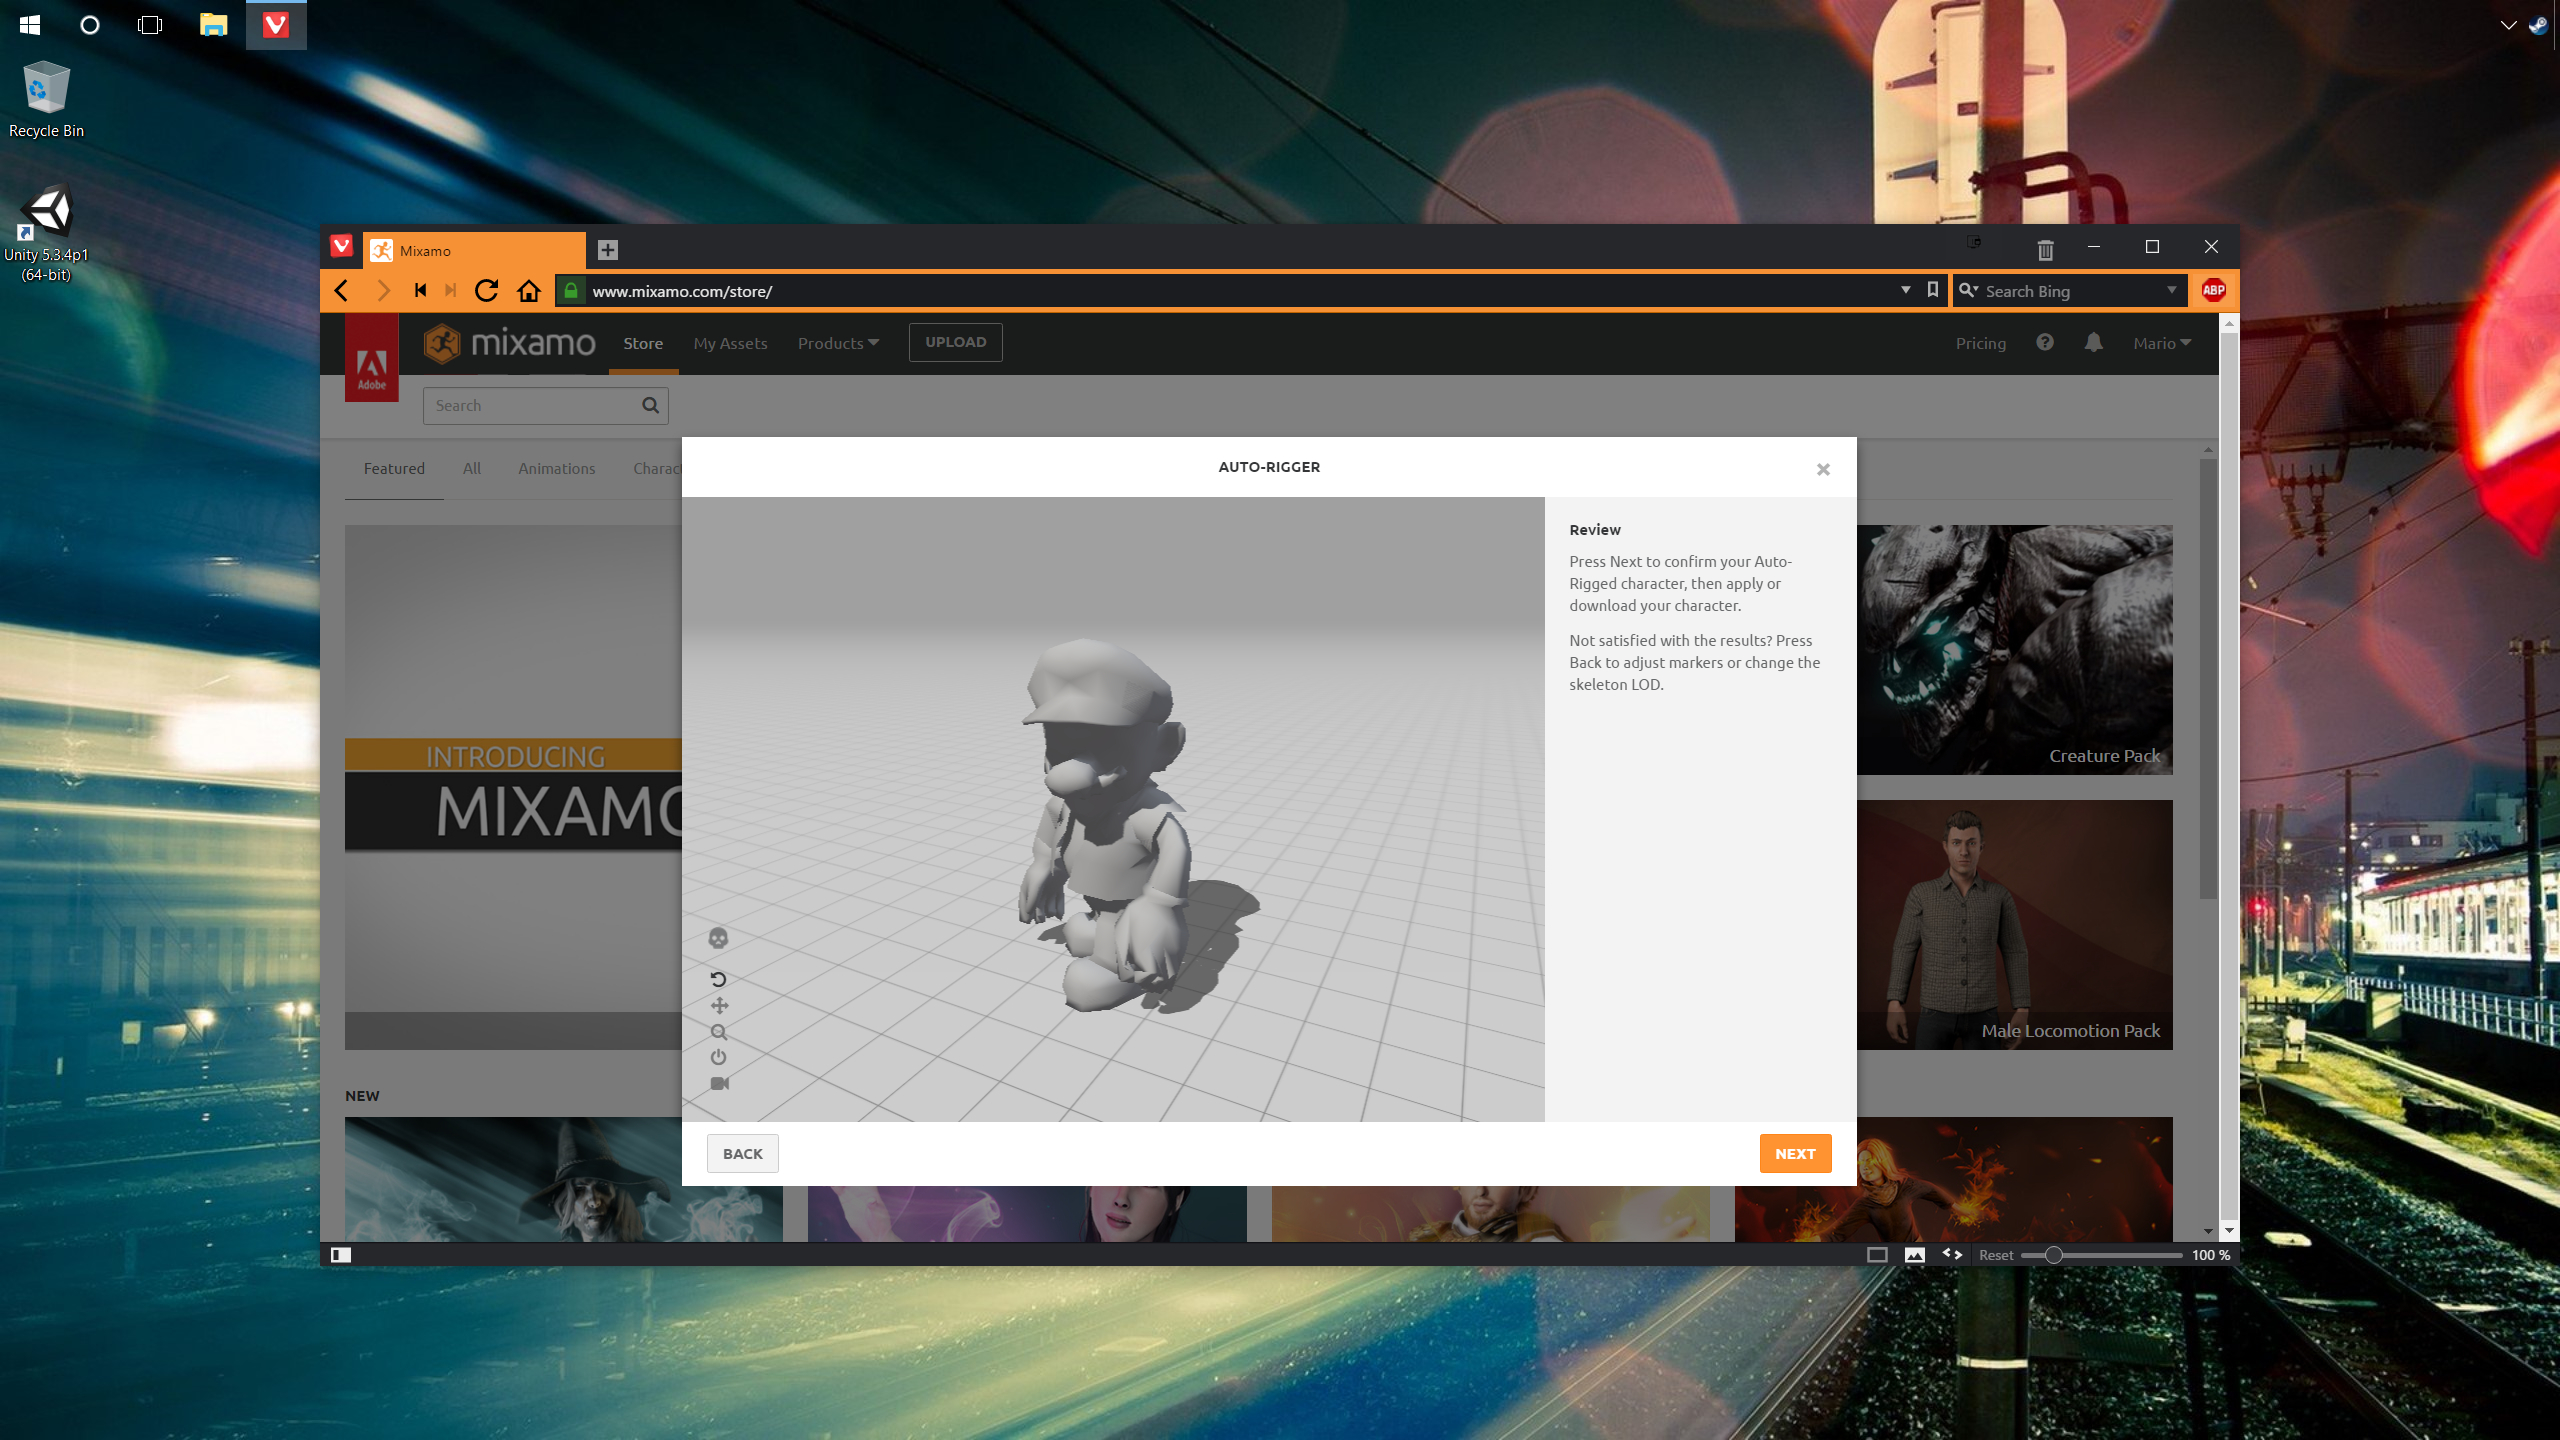Open the help question mark icon
This screenshot has width=2560, height=1440.
click(2045, 343)
